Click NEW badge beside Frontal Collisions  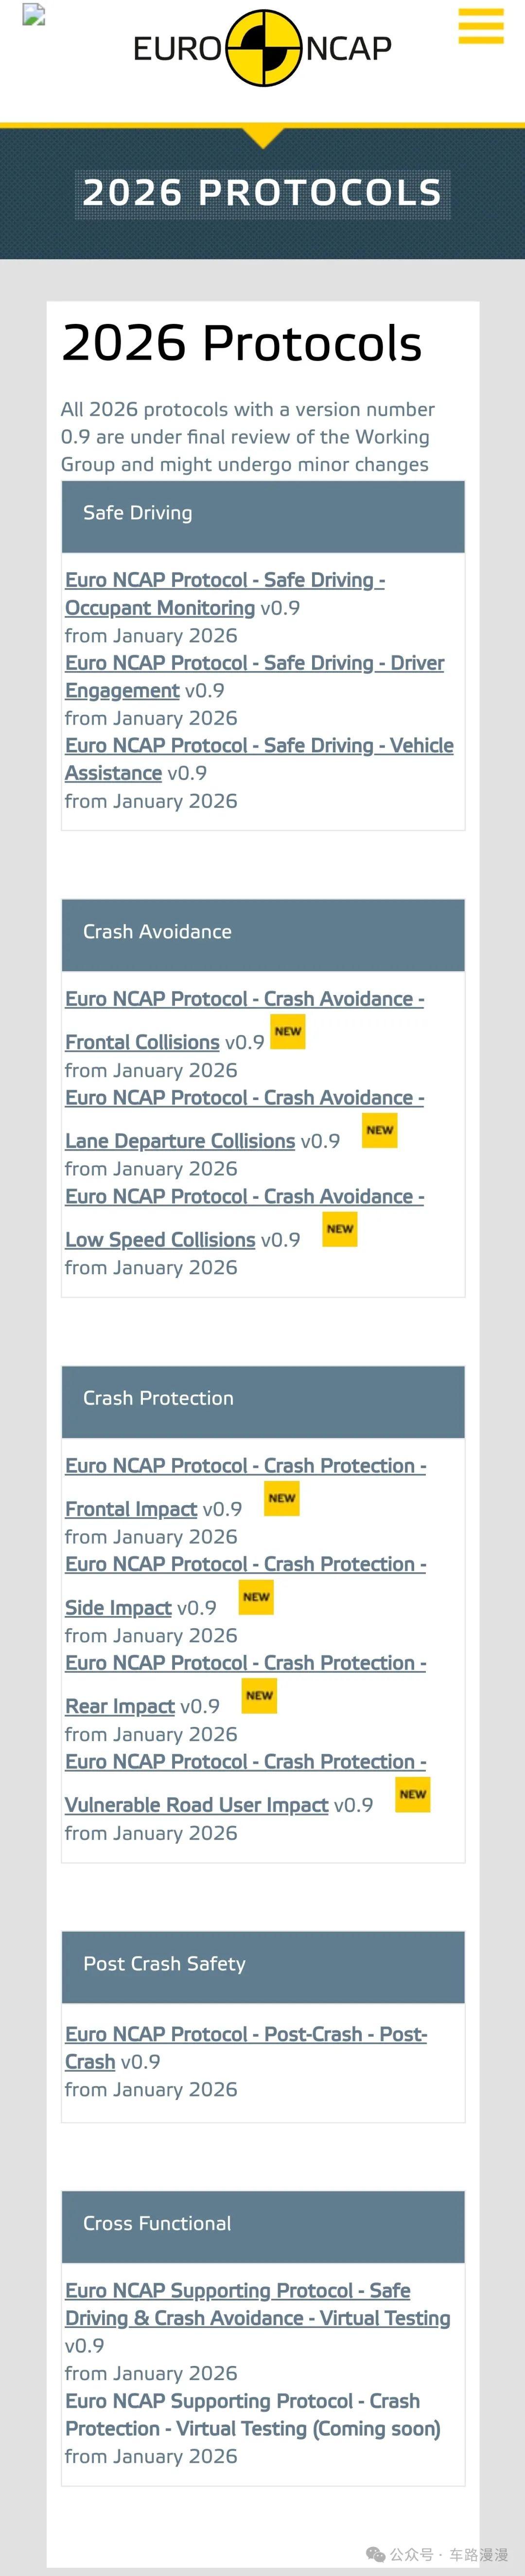(x=288, y=1031)
